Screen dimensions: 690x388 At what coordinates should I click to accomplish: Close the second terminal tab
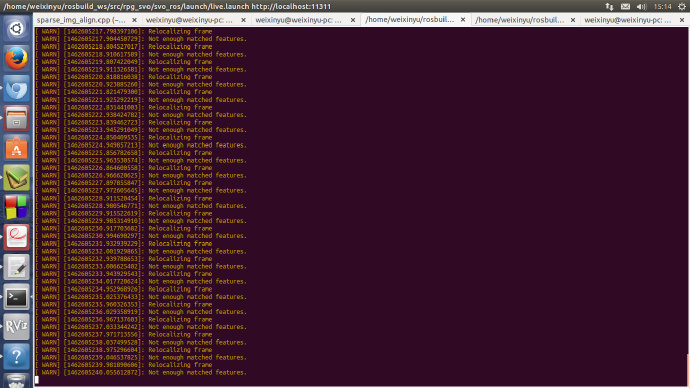click(243, 20)
